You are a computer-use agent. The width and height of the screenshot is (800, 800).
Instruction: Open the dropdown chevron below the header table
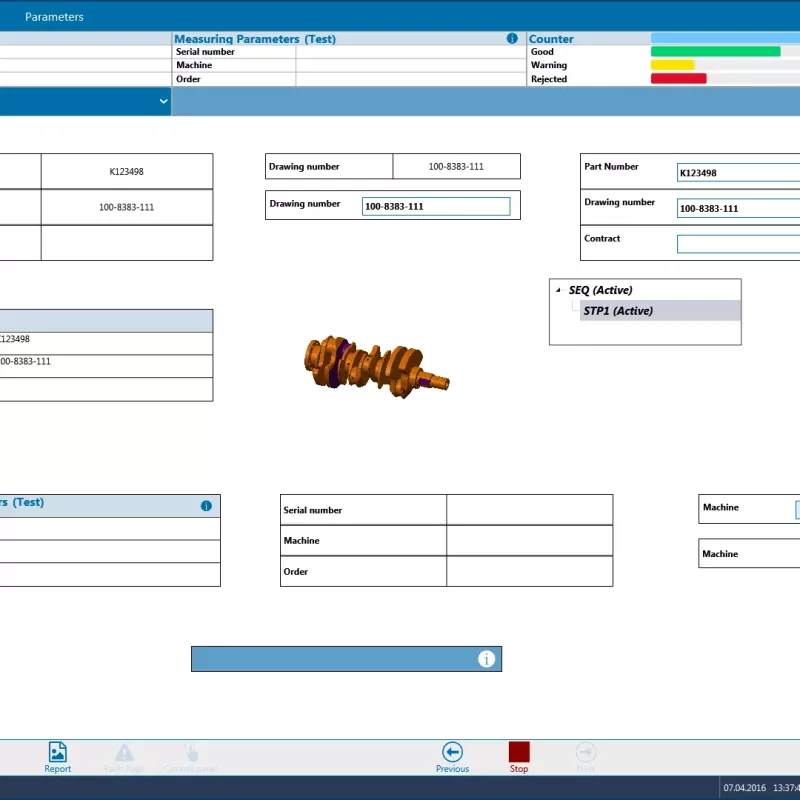pyautogui.click(x=164, y=101)
